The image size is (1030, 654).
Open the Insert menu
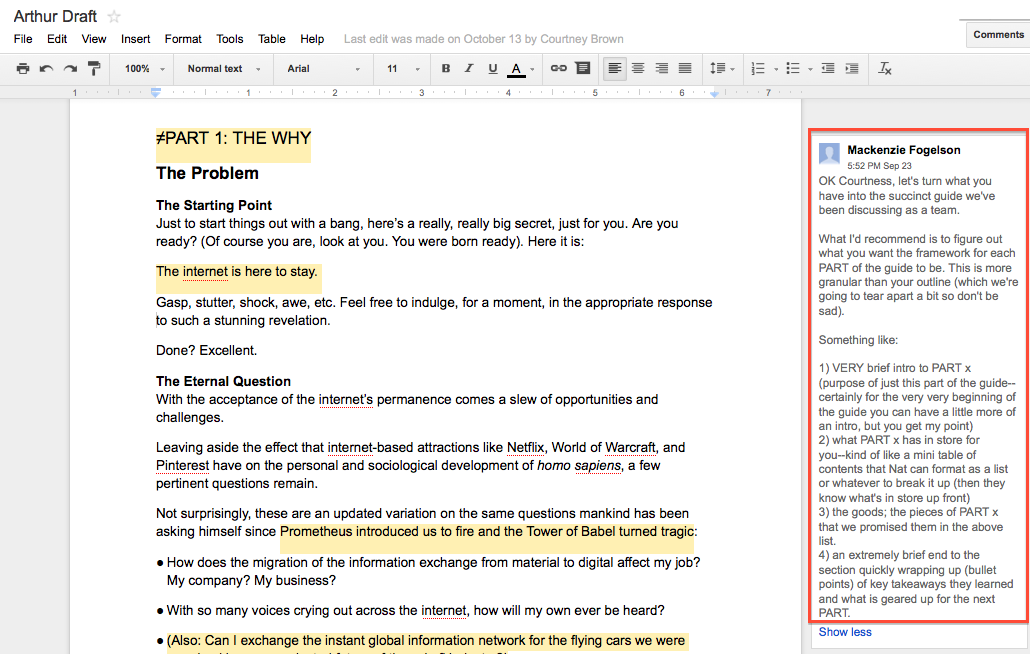(x=135, y=39)
